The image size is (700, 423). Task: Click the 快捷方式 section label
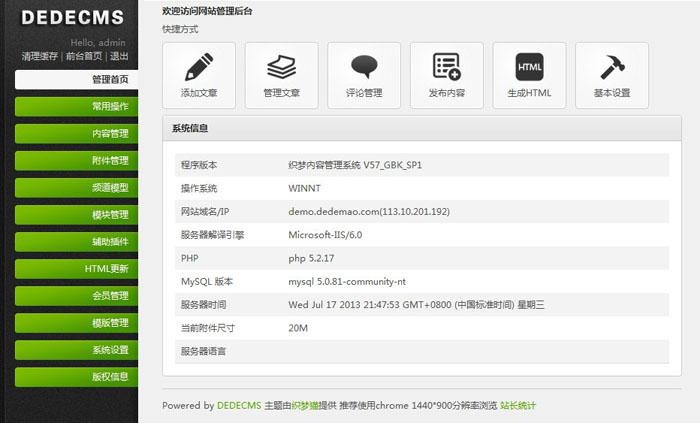[180, 29]
